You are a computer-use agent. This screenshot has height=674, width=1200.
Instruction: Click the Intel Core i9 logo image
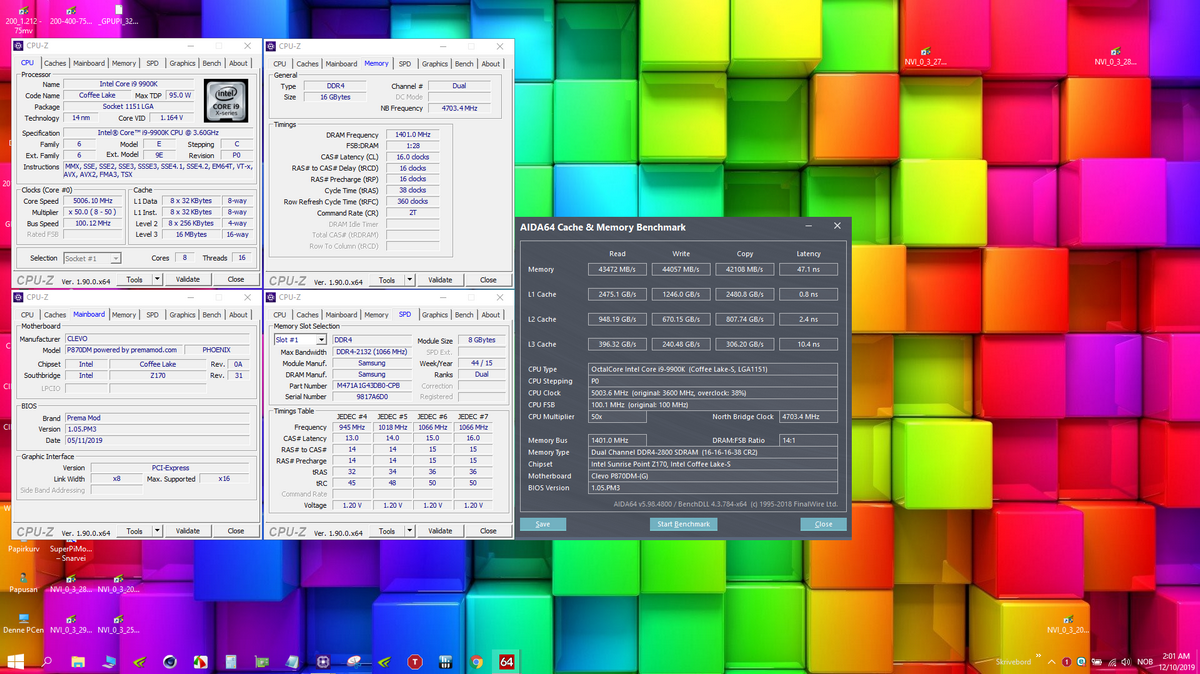(228, 100)
